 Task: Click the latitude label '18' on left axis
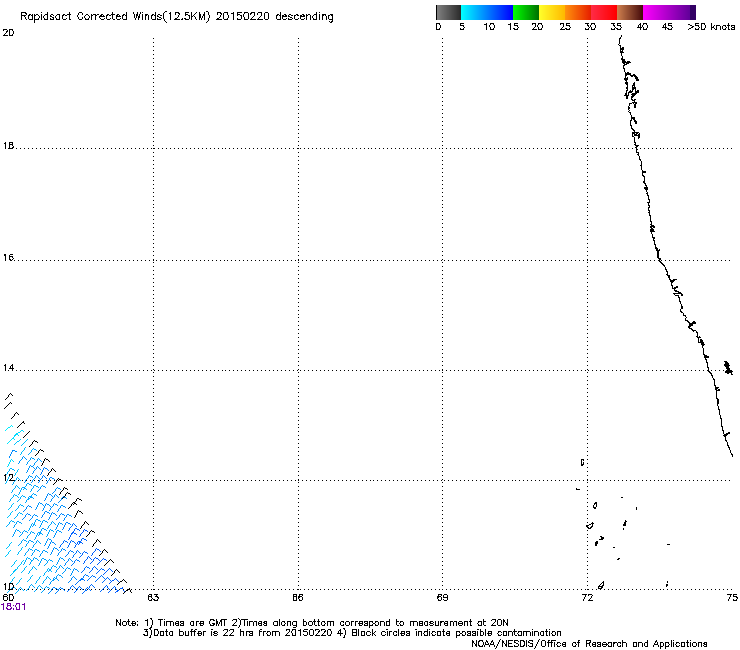click(x=8, y=146)
